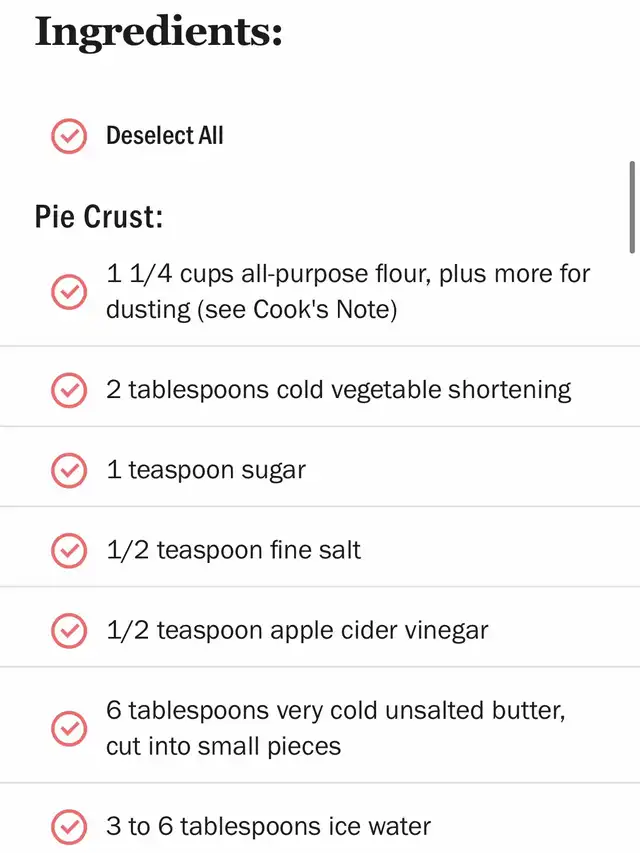Viewport: 640px width, 853px height.
Task: Uncheck the 1 teaspoon sugar checkbox
Action: coord(69,470)
